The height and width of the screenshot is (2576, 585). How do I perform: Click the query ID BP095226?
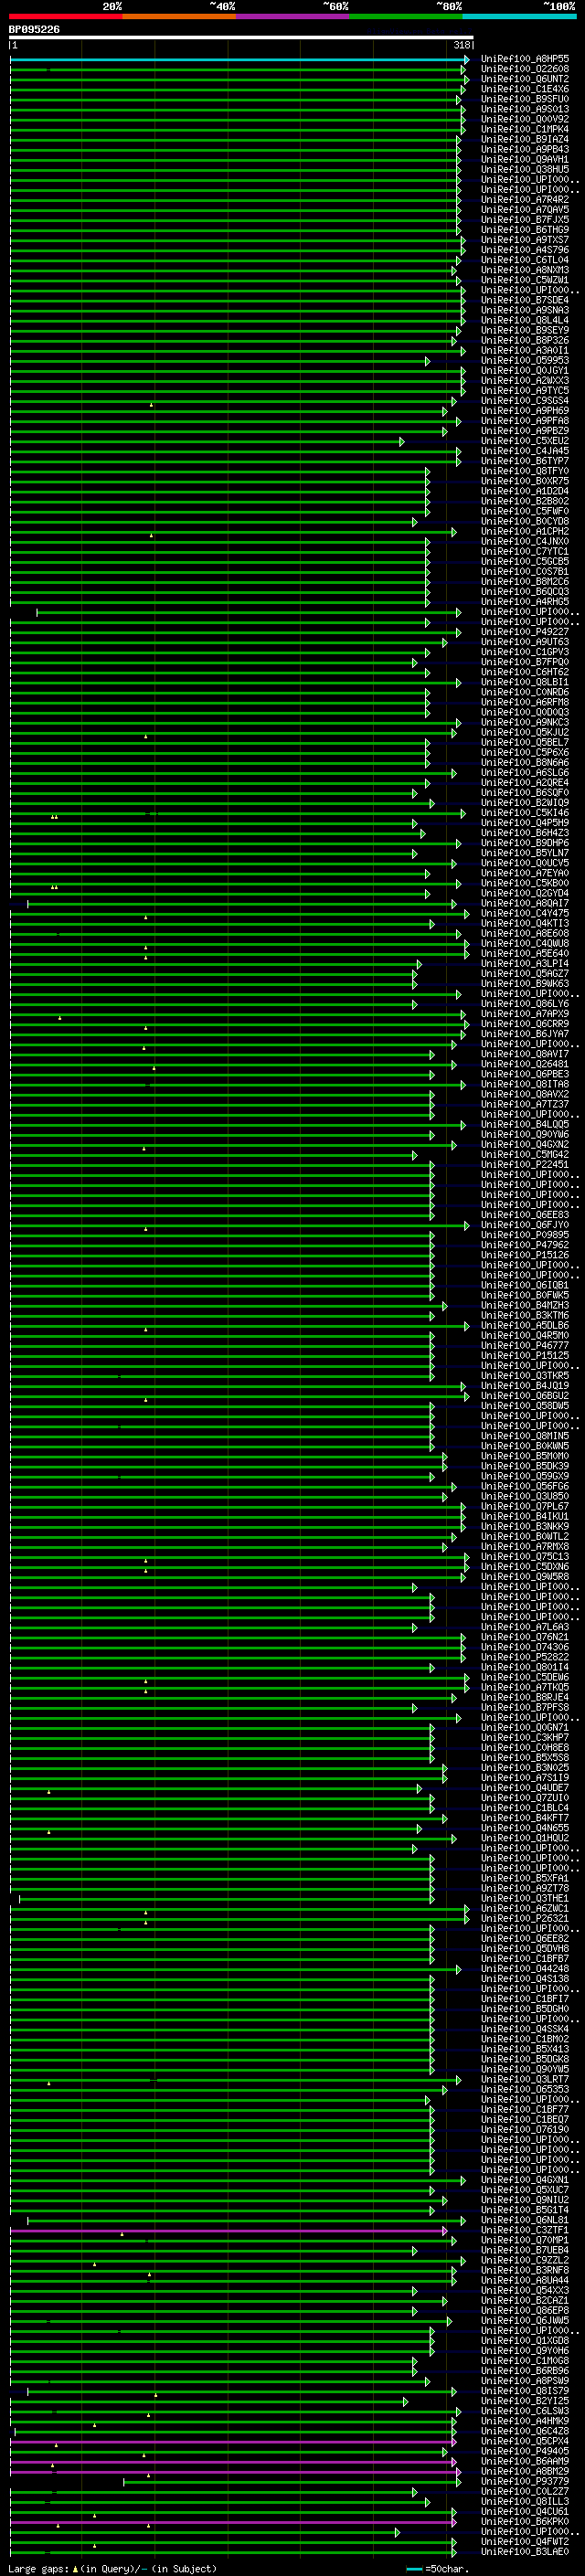pos(34,30)
